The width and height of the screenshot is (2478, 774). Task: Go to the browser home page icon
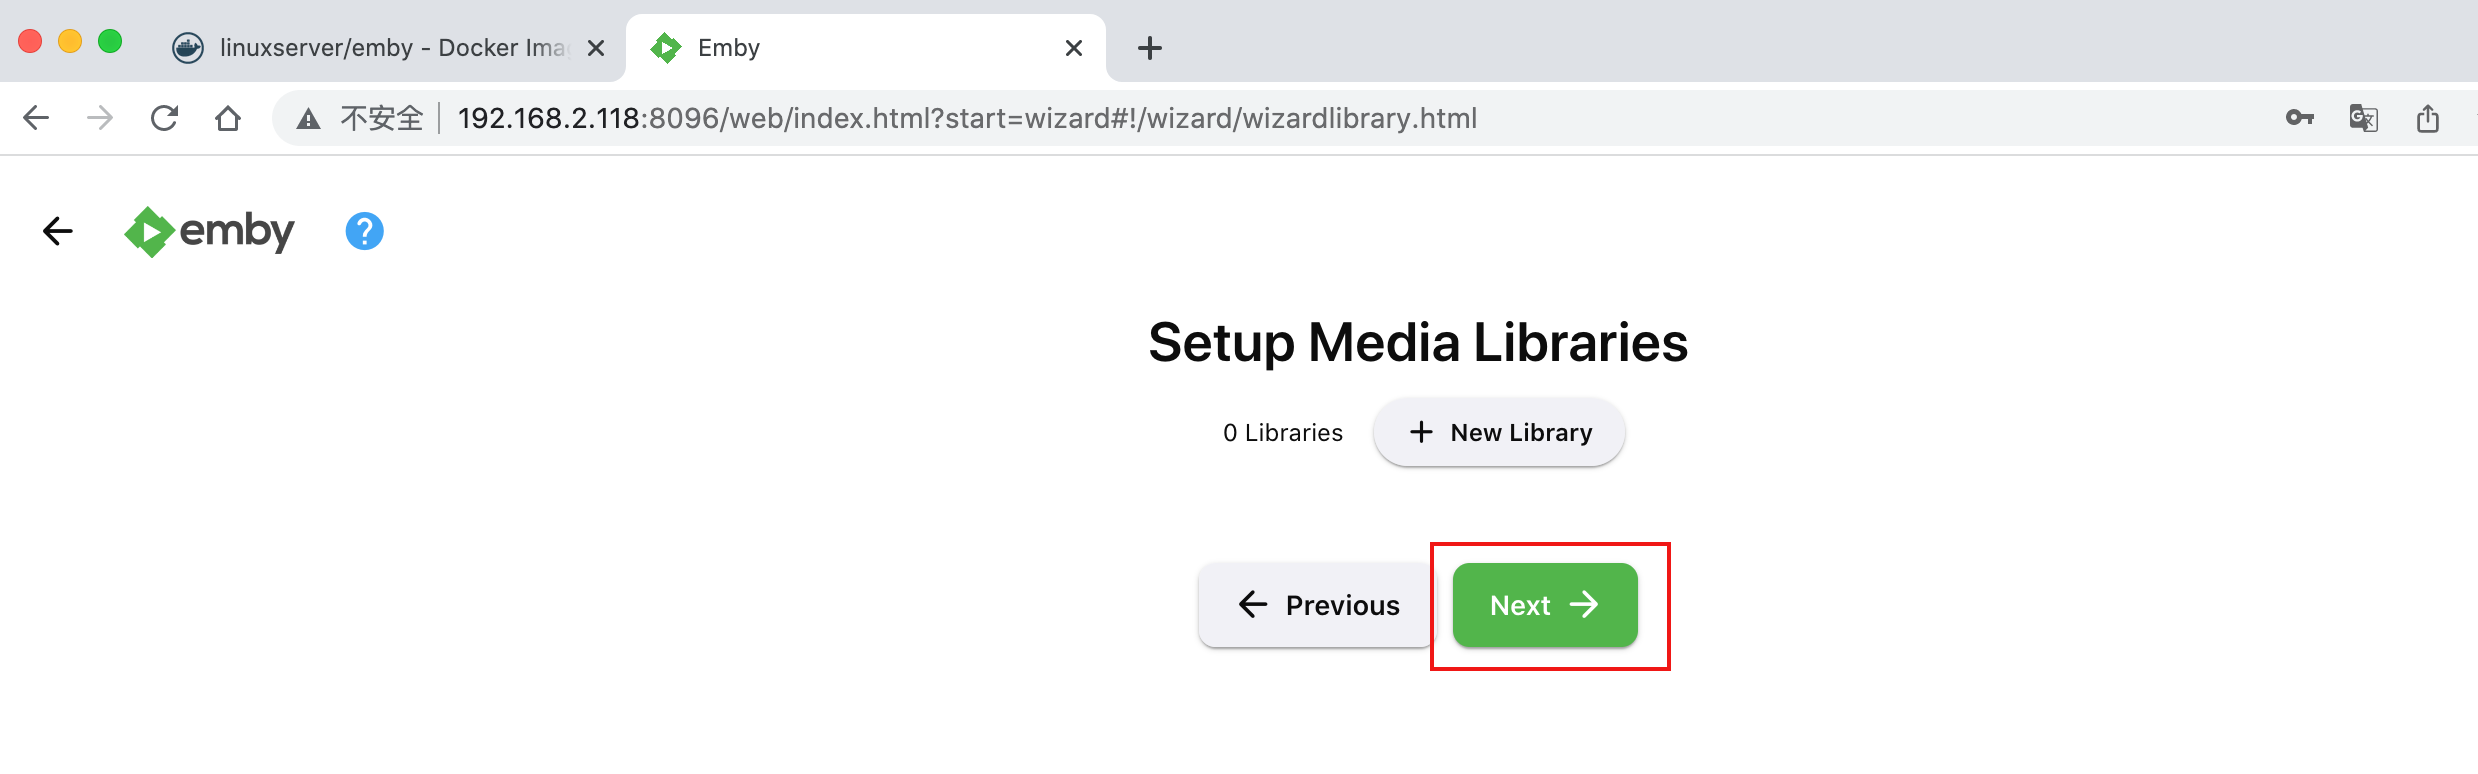(x=228, y=118)
